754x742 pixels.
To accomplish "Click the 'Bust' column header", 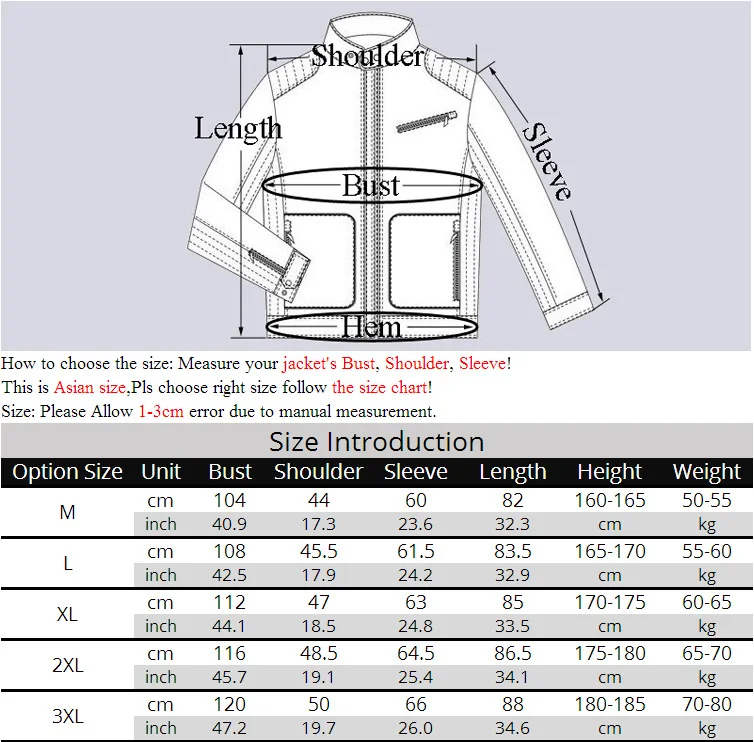I will (230, 472).
